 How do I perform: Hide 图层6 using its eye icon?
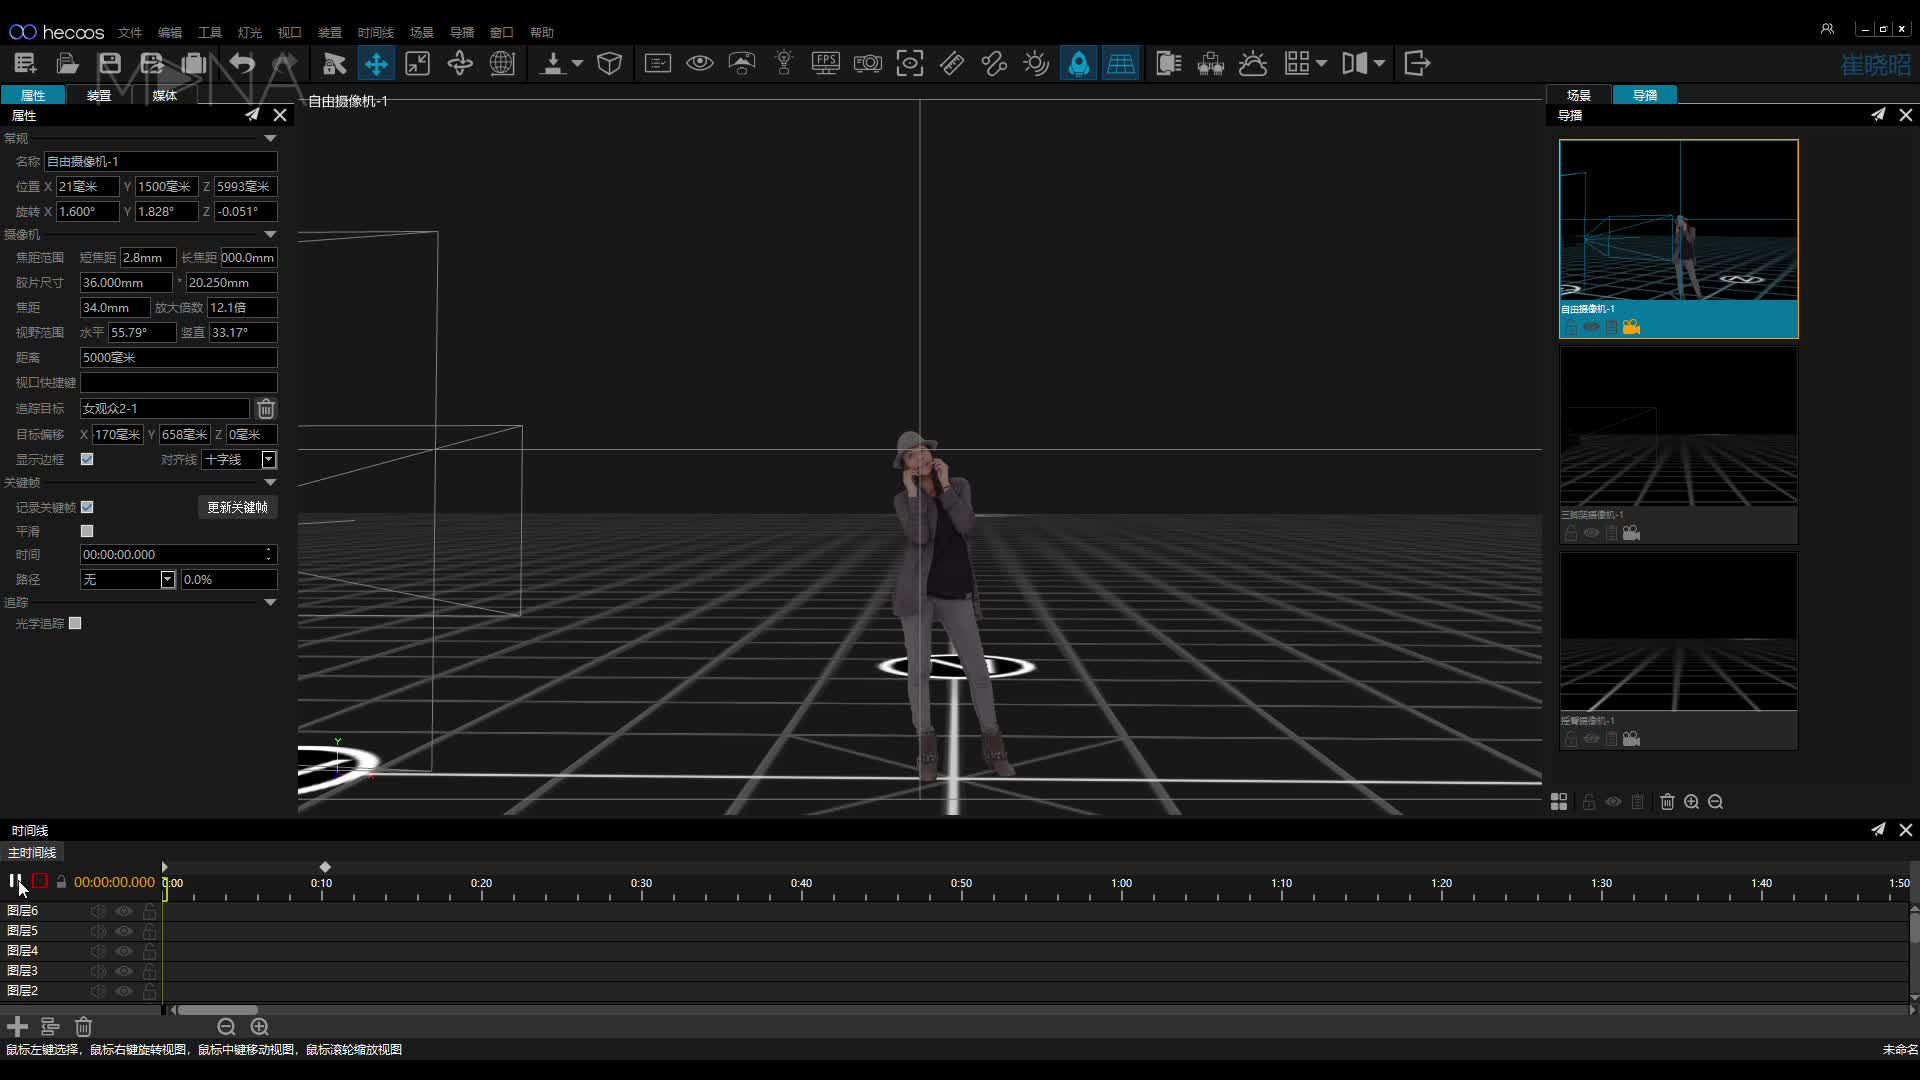click(124, 911)
